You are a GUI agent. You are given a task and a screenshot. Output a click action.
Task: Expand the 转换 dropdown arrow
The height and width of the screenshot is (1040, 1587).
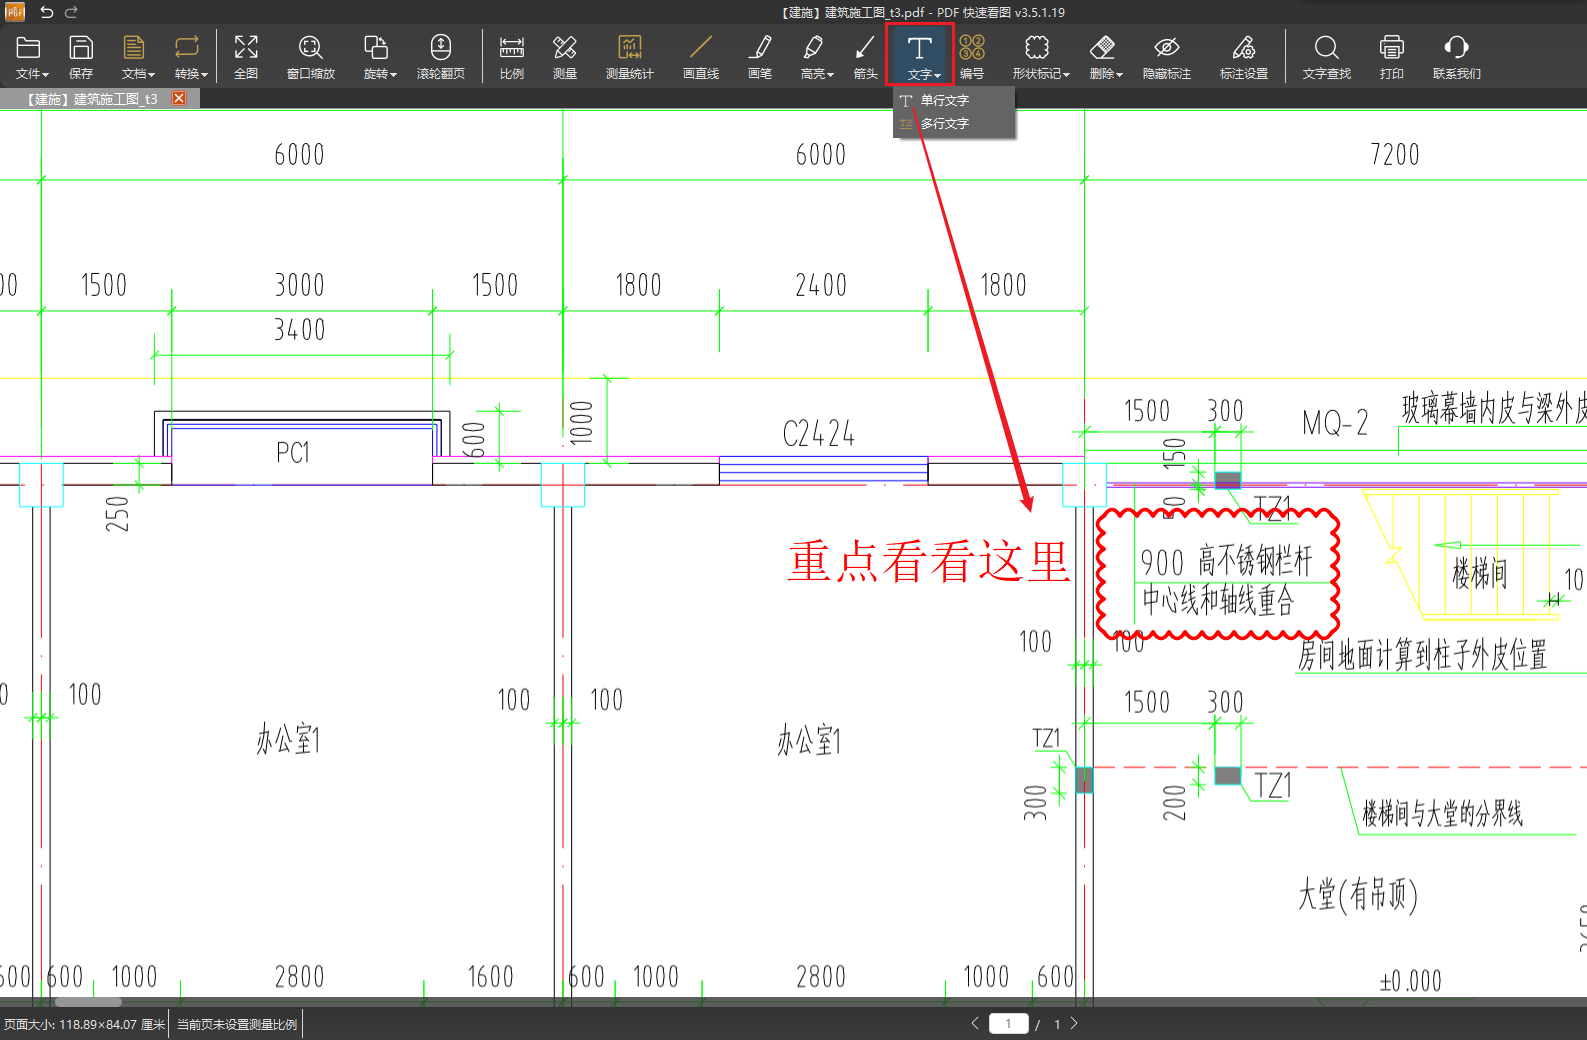coord(204,75)
